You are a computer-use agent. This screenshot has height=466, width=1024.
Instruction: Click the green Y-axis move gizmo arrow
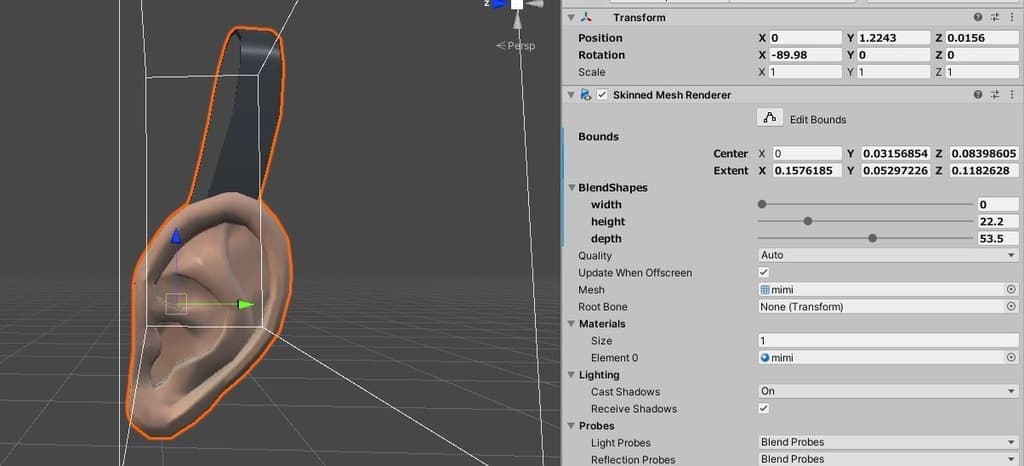click(245, 304)
